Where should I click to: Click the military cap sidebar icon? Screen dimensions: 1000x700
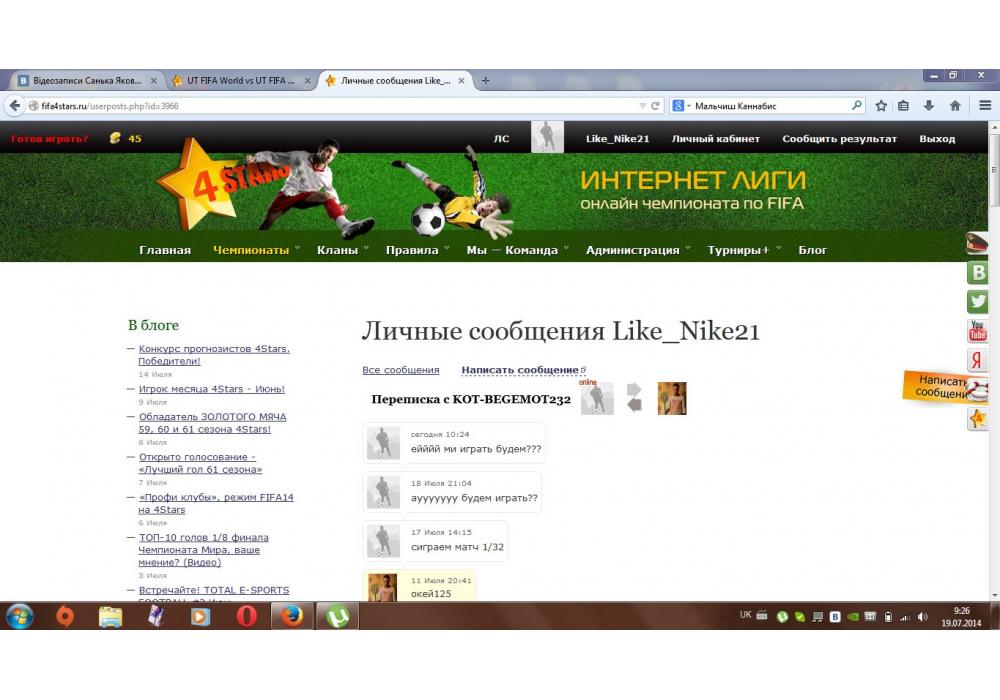click(977, 243)
